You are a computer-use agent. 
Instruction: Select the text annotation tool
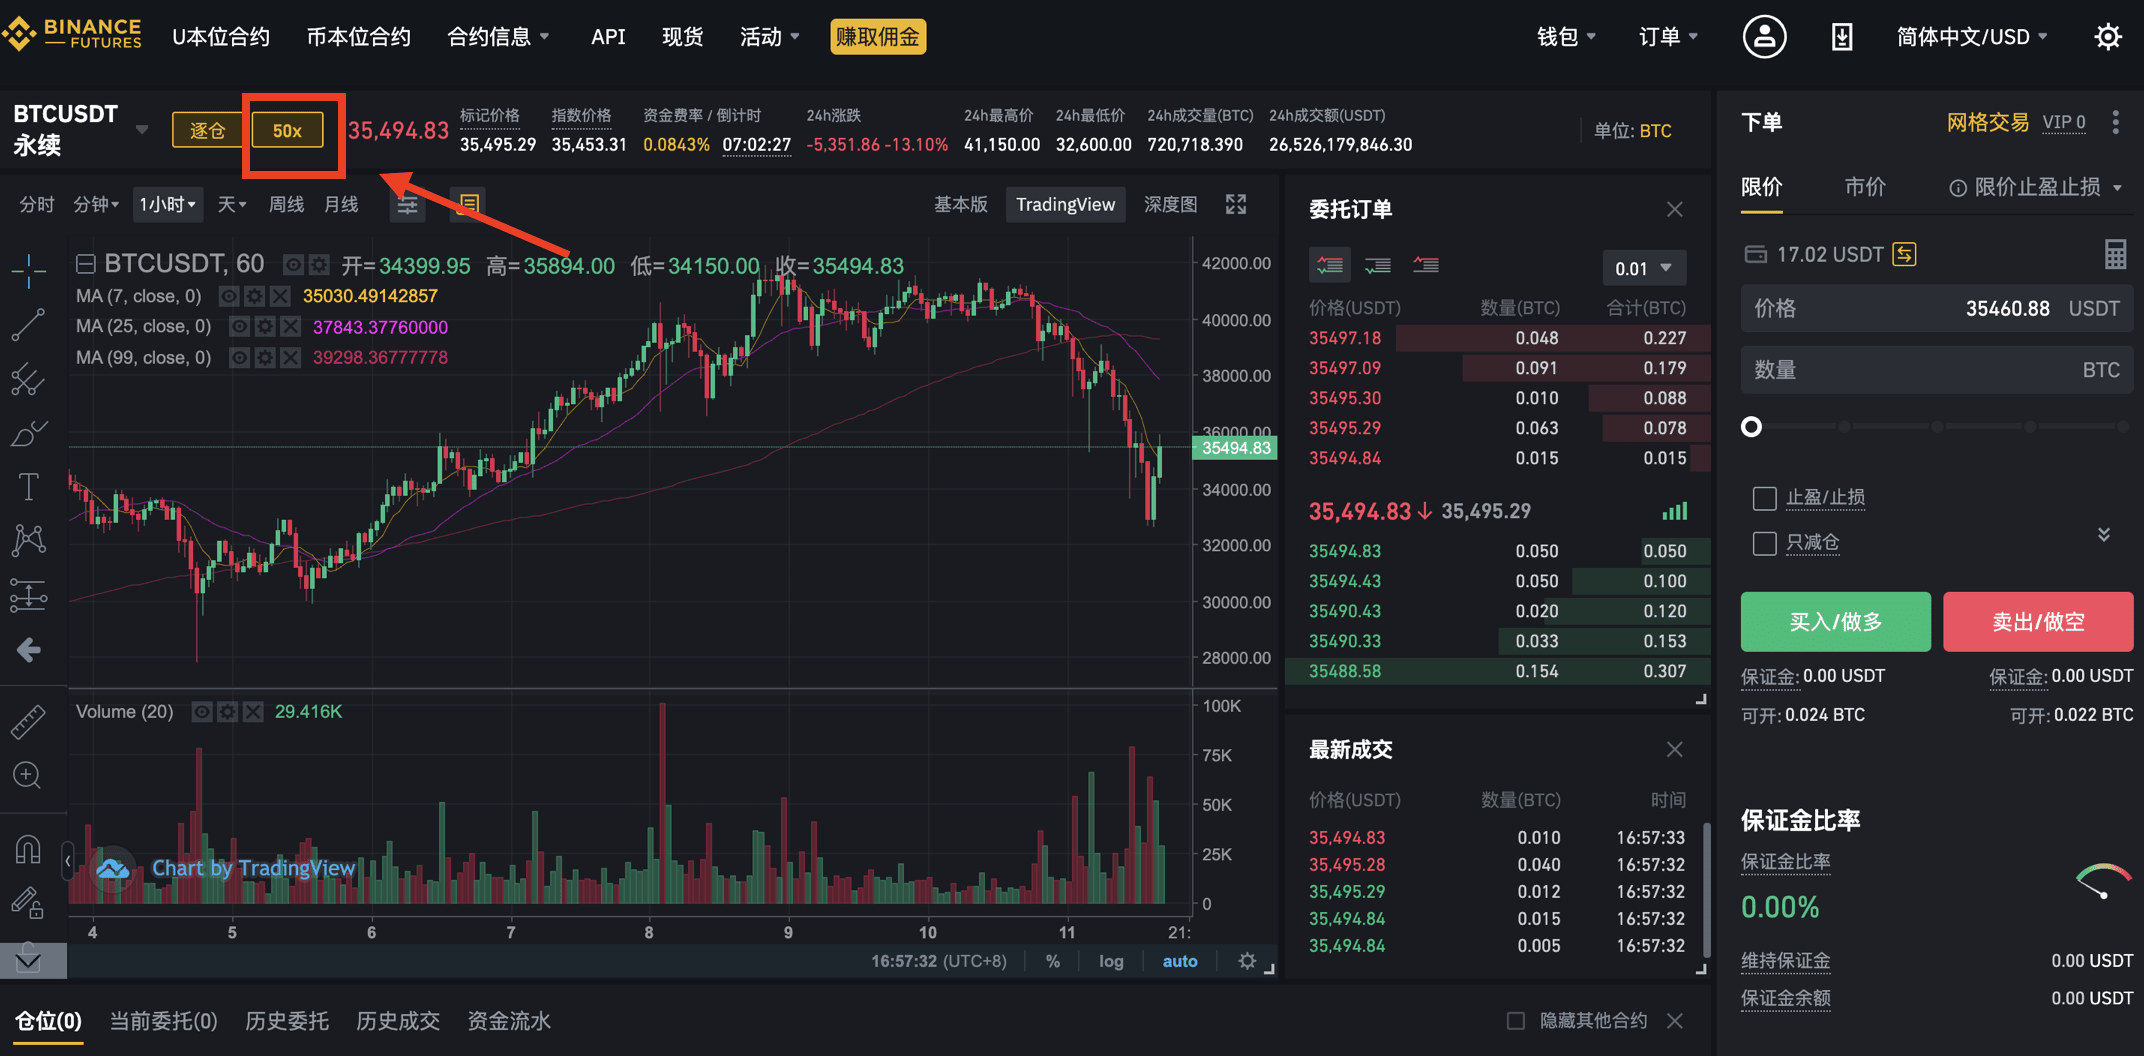pos(29,487)
